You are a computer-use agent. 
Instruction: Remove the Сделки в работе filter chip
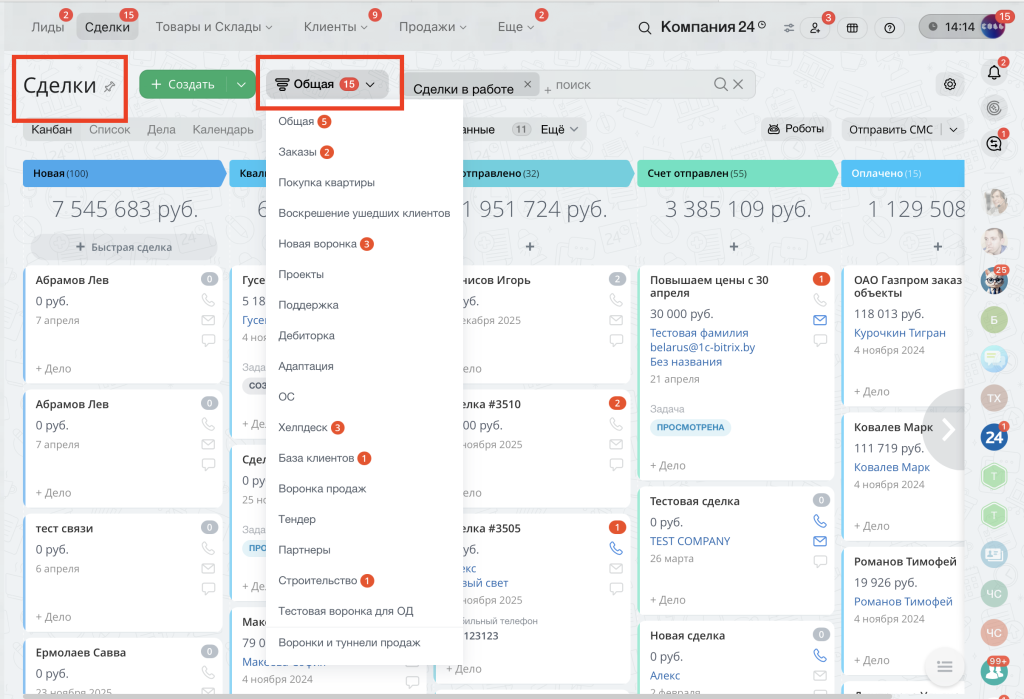[528, 84]
